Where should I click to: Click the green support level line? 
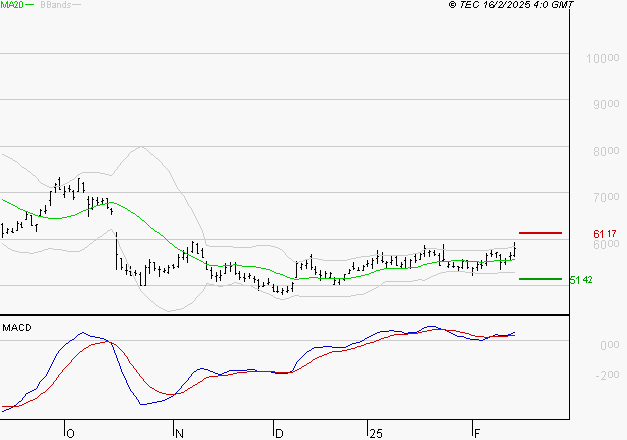click(x=540, y=279)
